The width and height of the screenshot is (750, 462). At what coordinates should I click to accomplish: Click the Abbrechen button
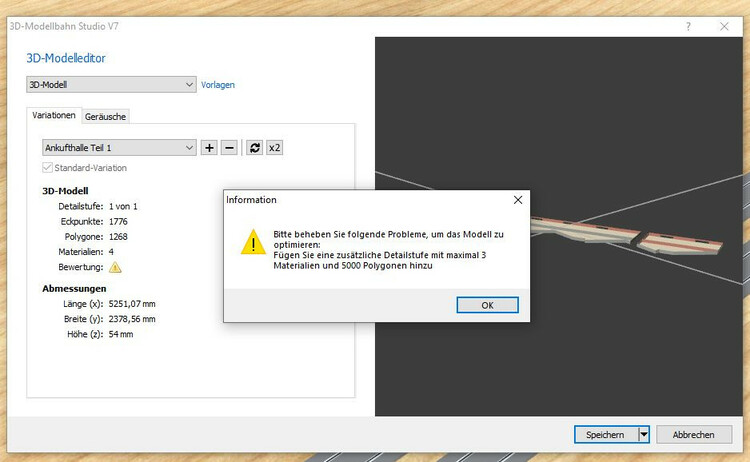pos(694,434)
